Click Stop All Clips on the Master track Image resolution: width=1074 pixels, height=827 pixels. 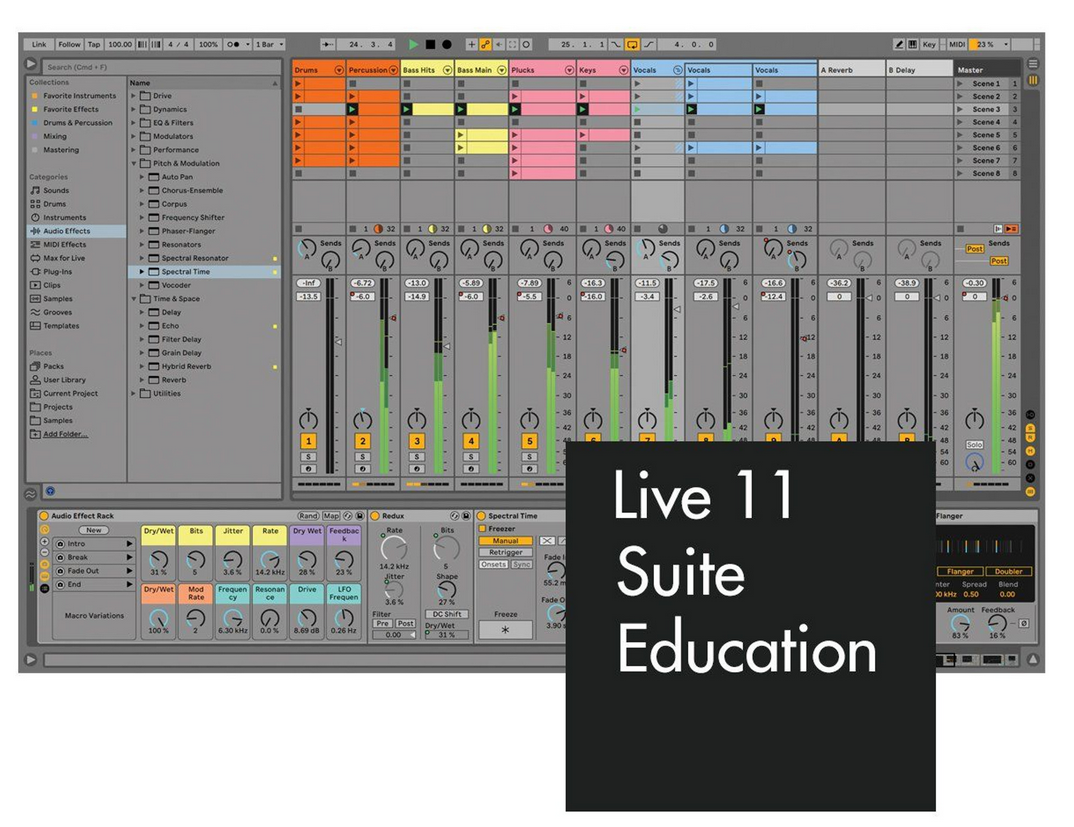[960, 226]
